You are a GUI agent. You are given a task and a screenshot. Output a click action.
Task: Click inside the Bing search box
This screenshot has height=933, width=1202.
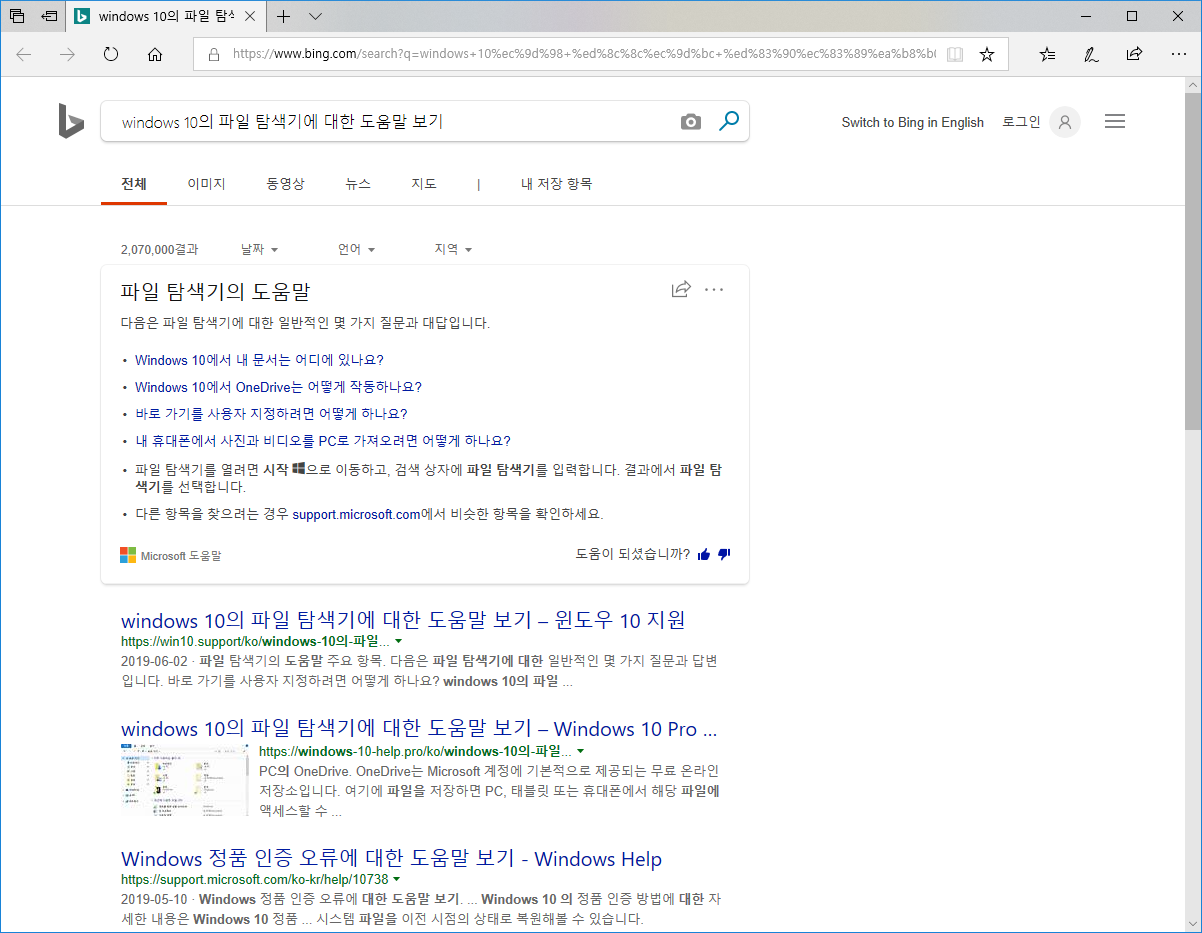pos(390,122)
